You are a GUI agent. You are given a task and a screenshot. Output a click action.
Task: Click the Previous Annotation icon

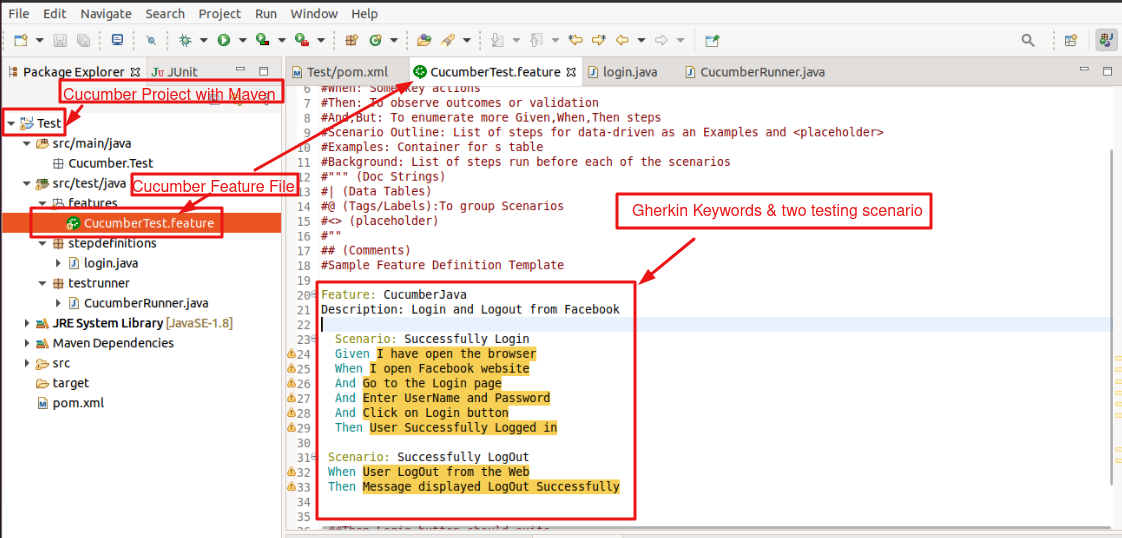[537, 41]
